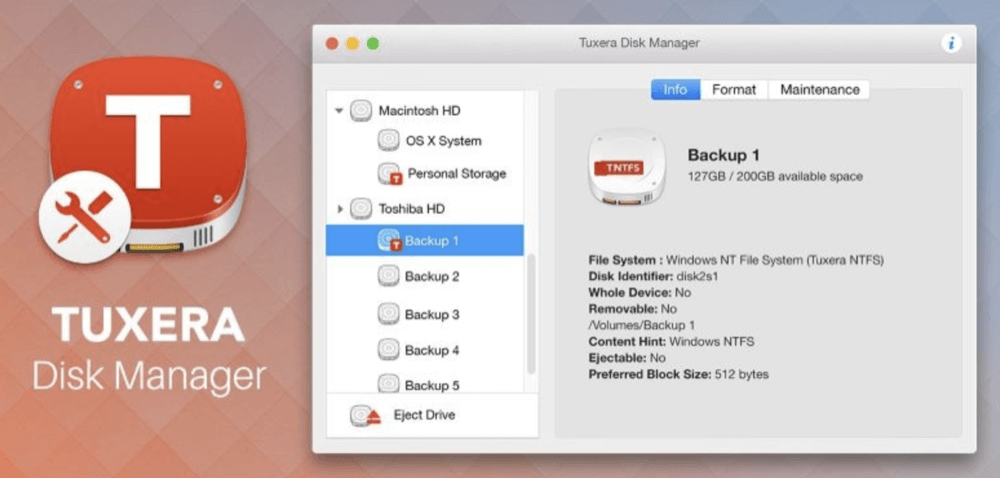Click the Tuxera Disk Manager window title
Screen dimensions: 1000x479
[639, 43]
